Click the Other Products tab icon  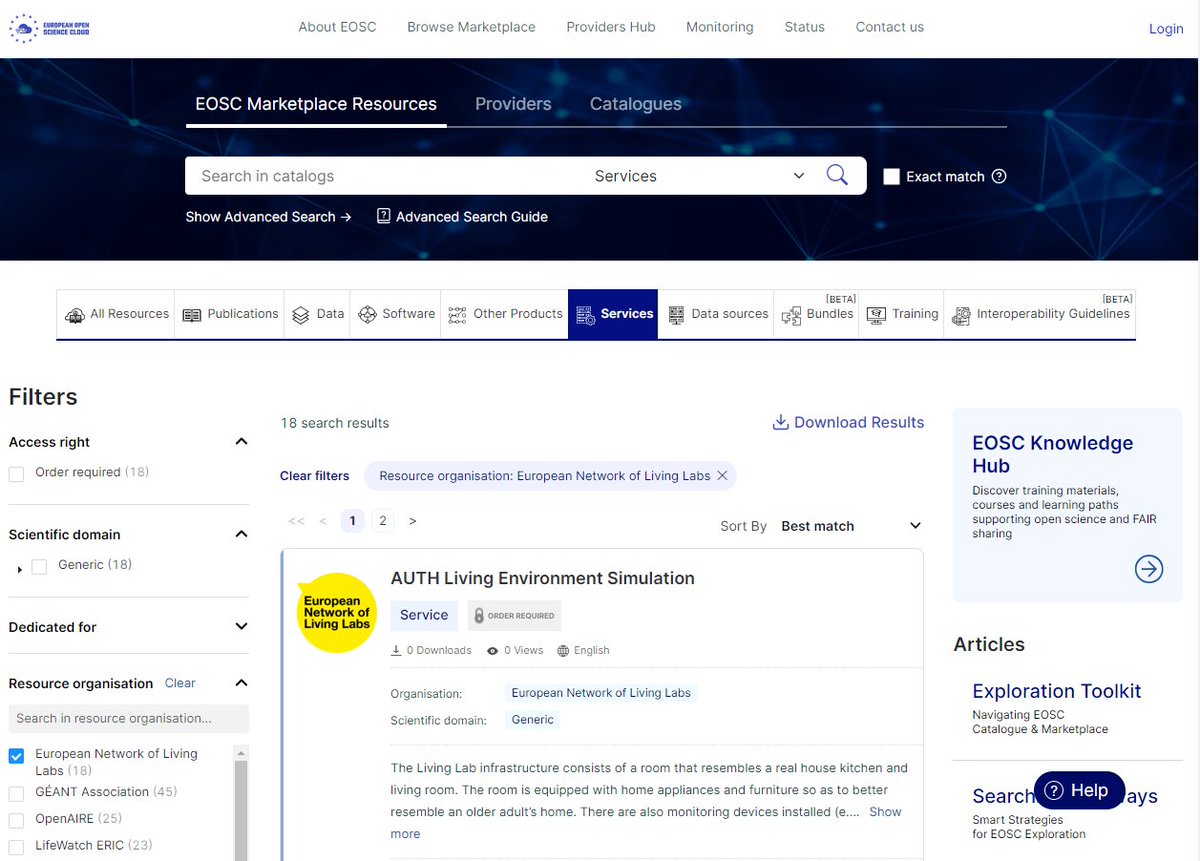click(457, 315)
